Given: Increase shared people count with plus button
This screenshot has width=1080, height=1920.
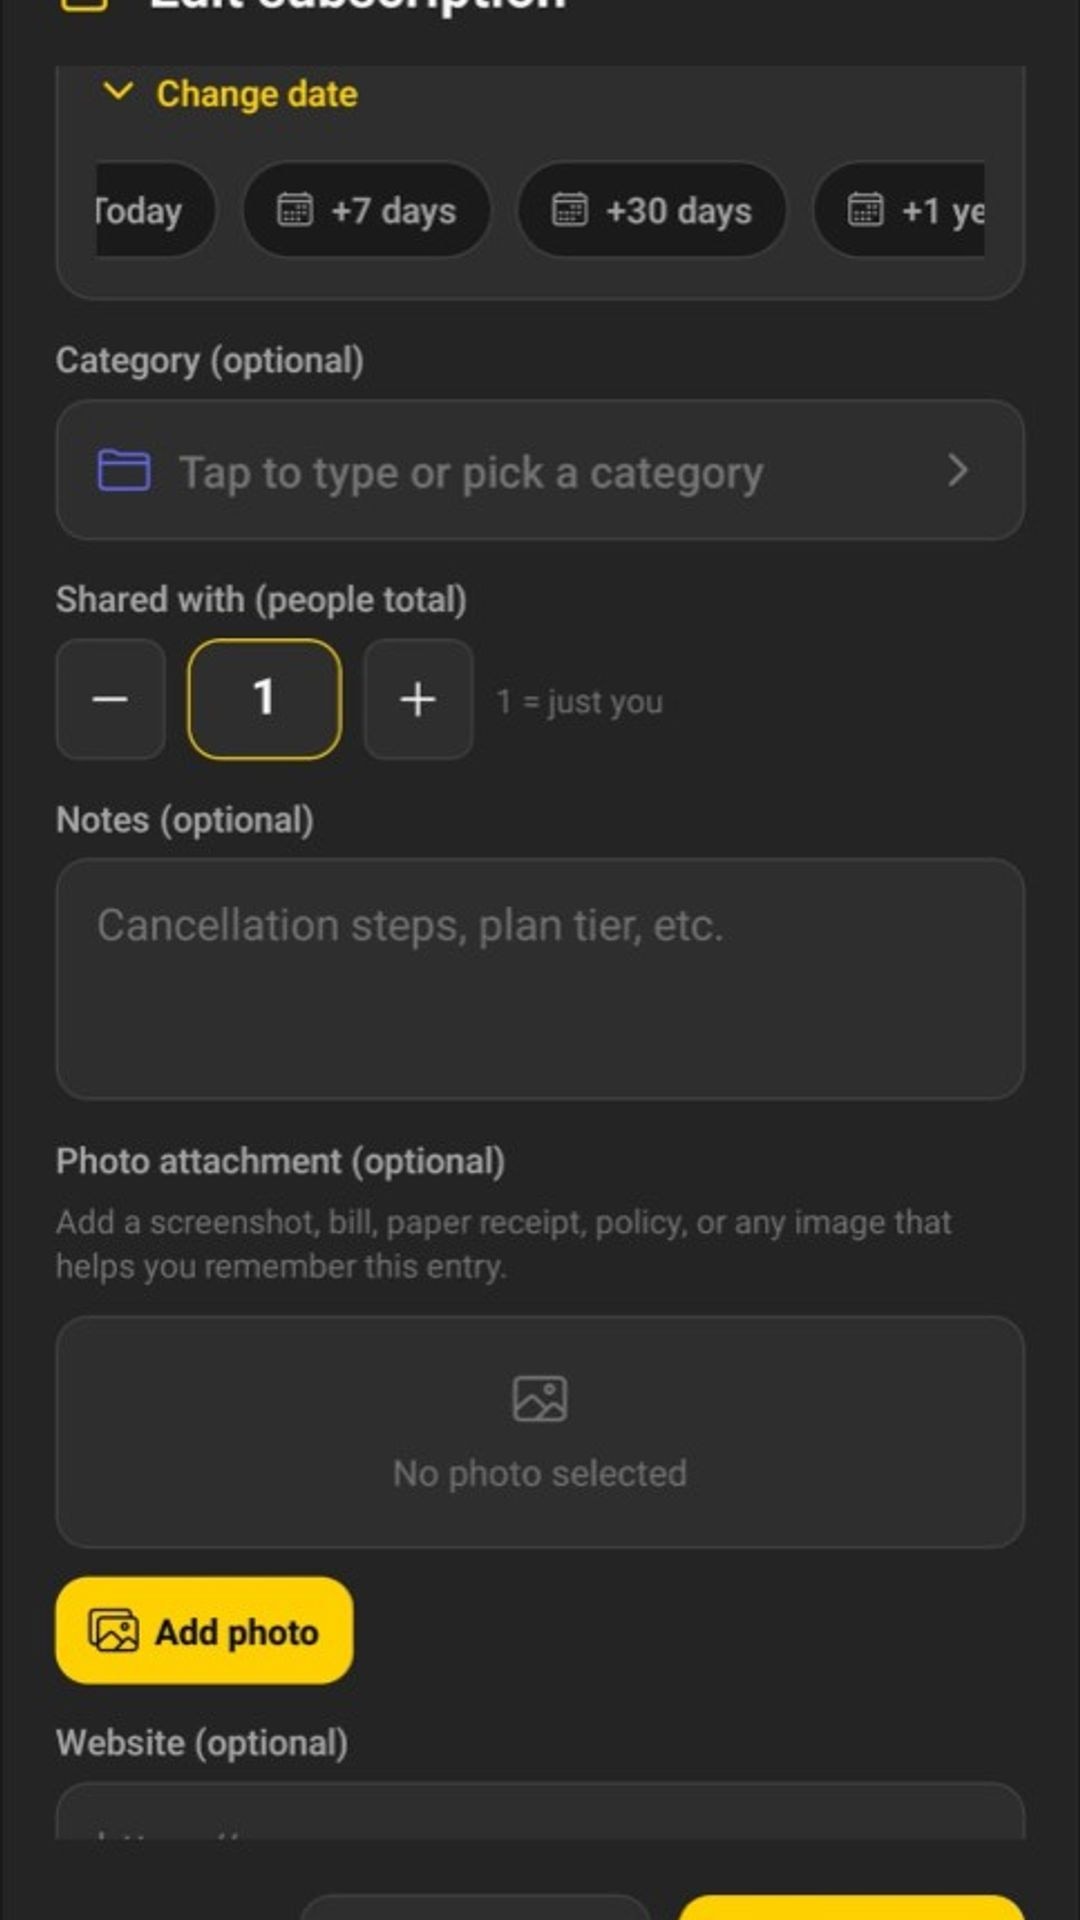Looking at the screenshot, I should pyautogui.click(x=419, y=699).
